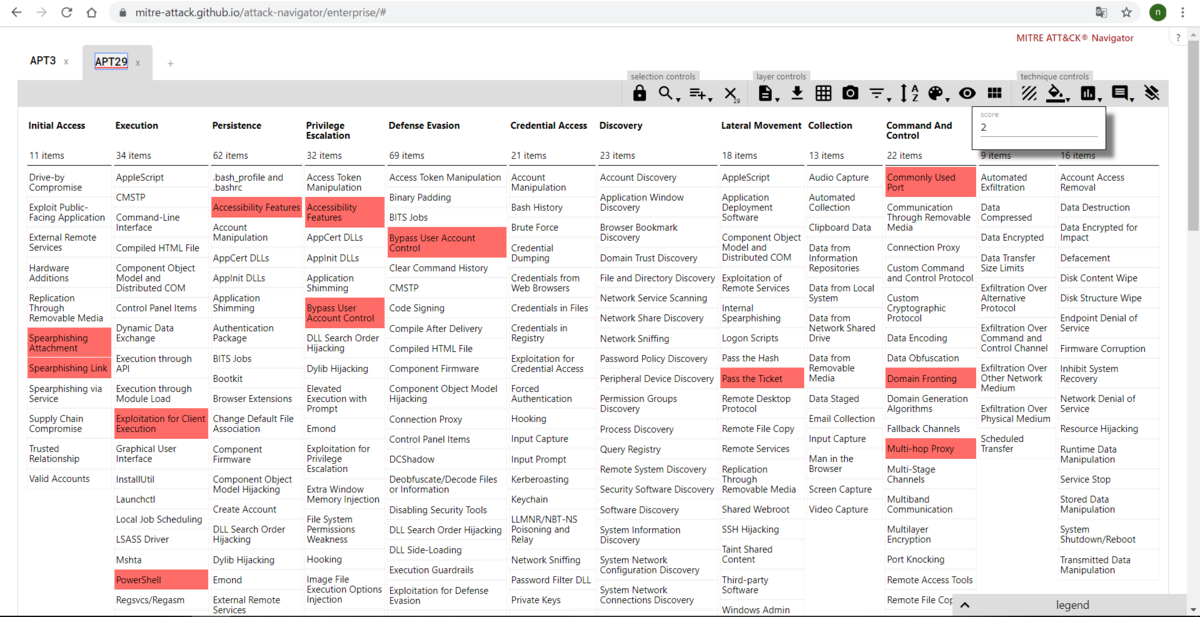Image resolution: width=1200 pixels, height=617 pixels.
Task: Open layer information document icon
Action: (x=767, y=93)
